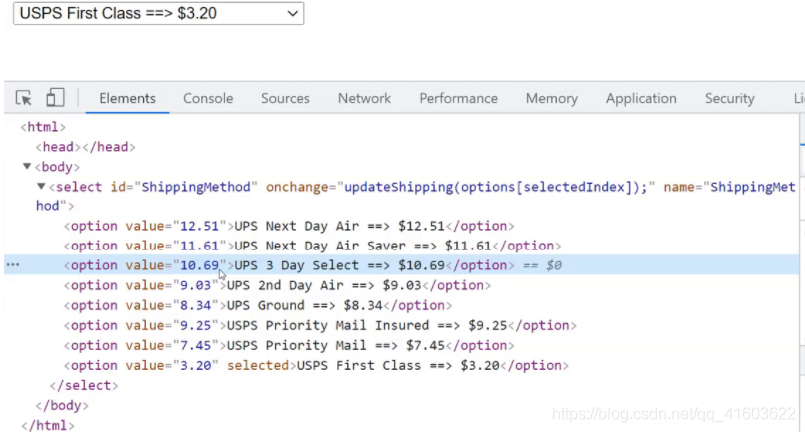
Task: Click the onchange updateShipping attribute value
Action: pos(496,187)
